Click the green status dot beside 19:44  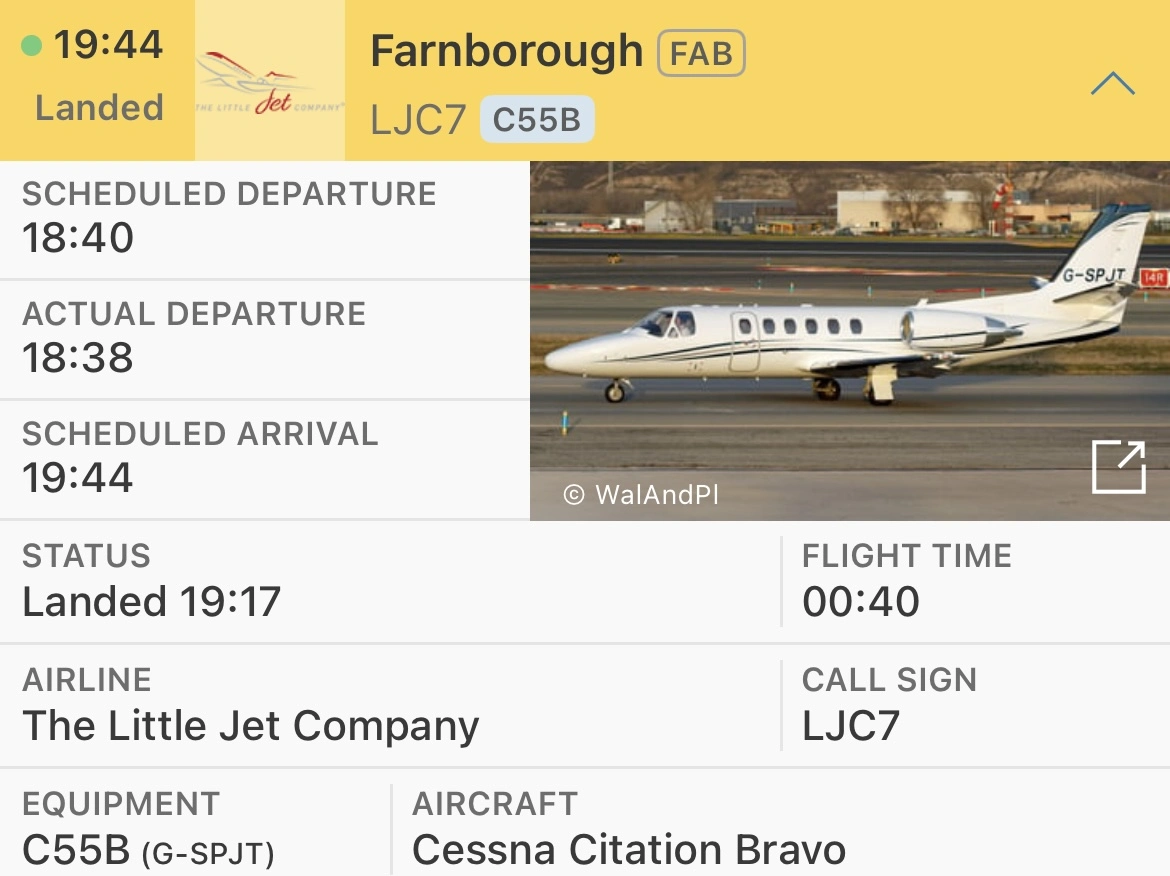(31, 45)
